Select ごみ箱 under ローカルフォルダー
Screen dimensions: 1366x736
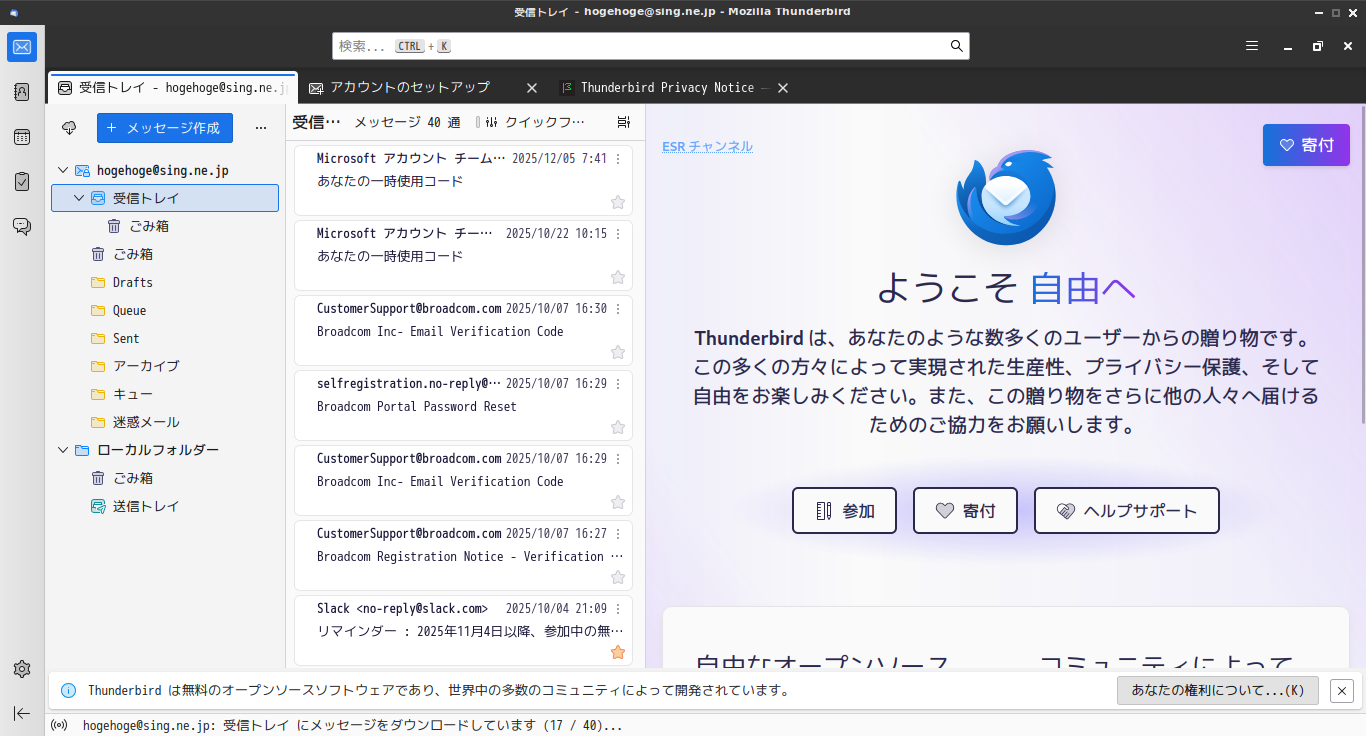click(165, 478)
